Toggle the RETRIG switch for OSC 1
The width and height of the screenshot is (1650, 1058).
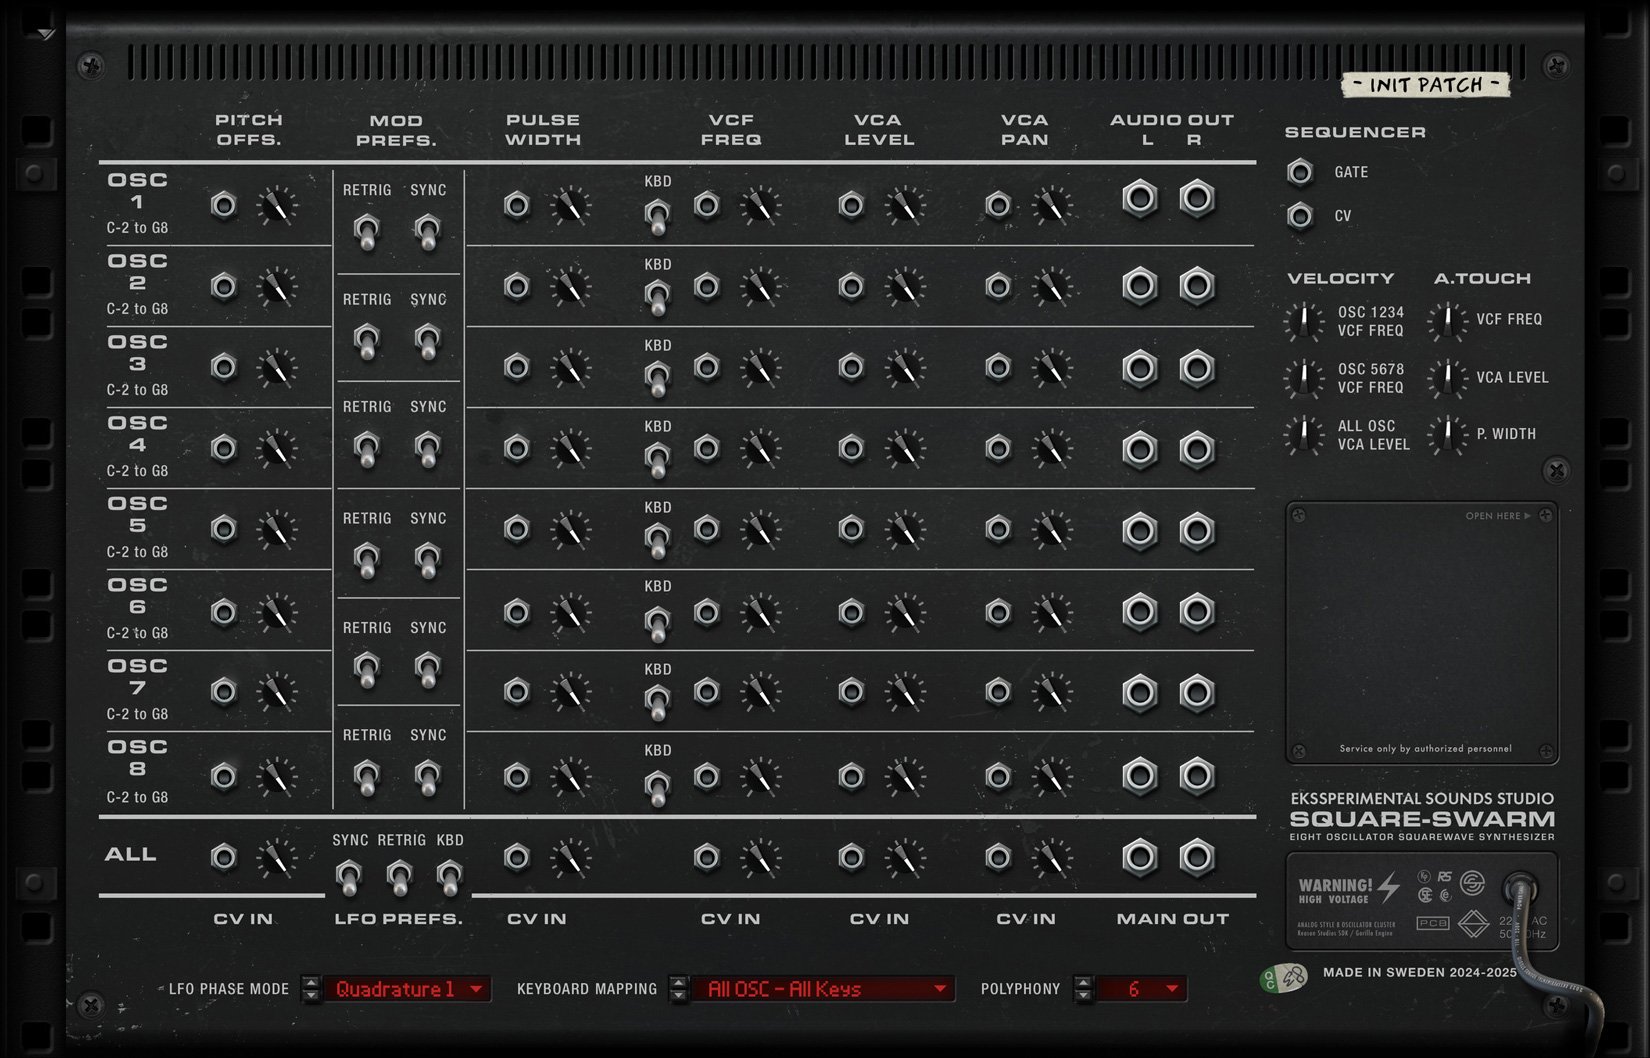point(367,232)
